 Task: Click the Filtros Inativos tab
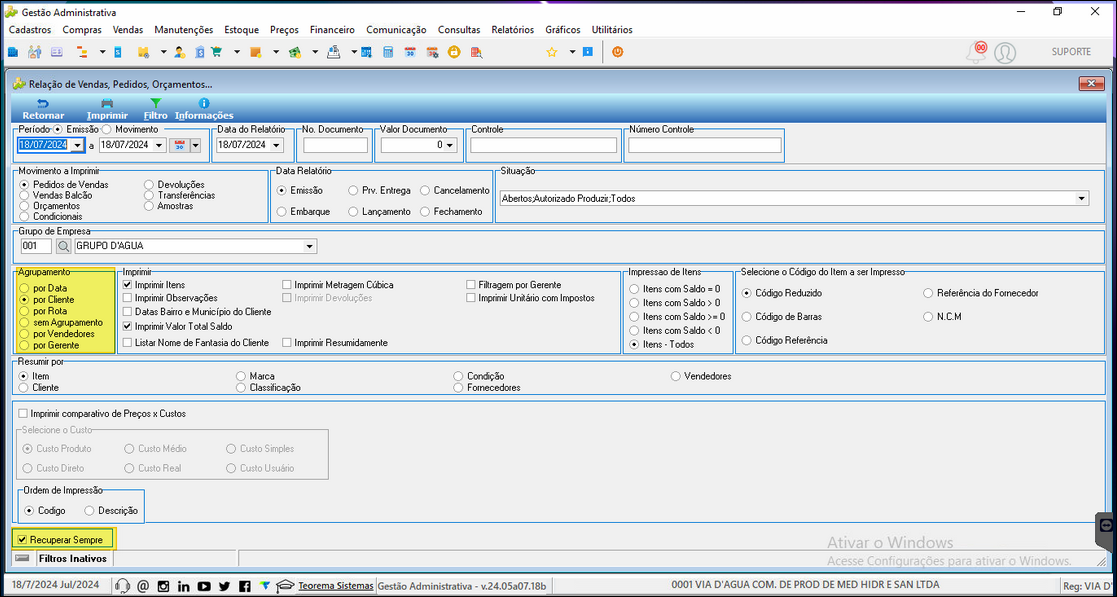coord(73,559)
